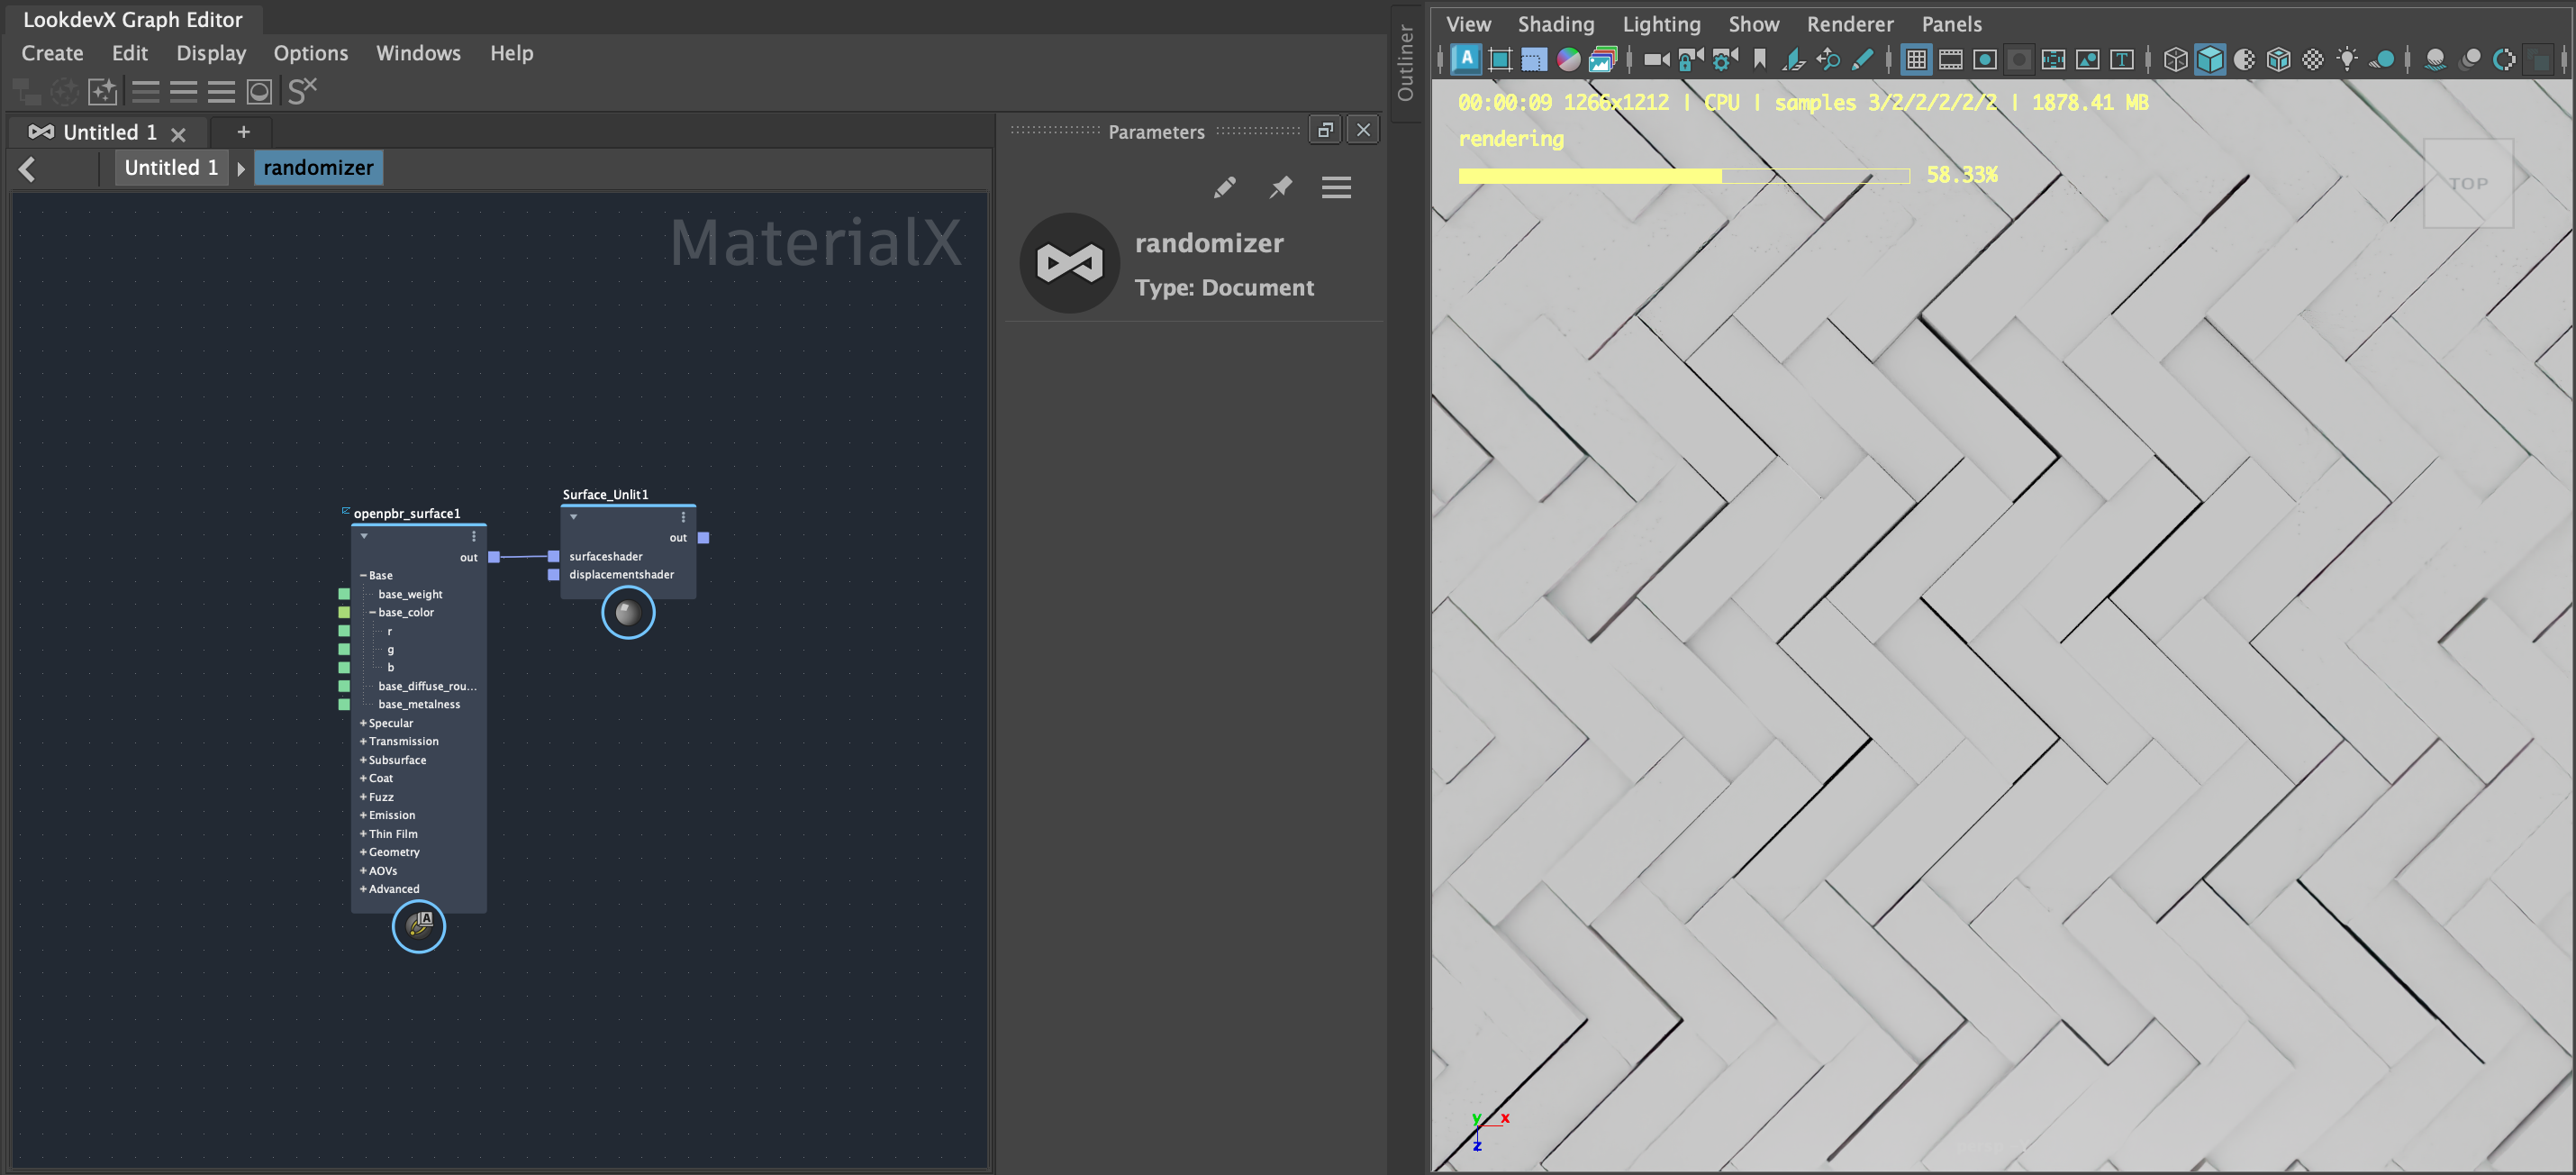Click the Untitled 1 breadcrumb
2576x1175 pixels.
171,168
